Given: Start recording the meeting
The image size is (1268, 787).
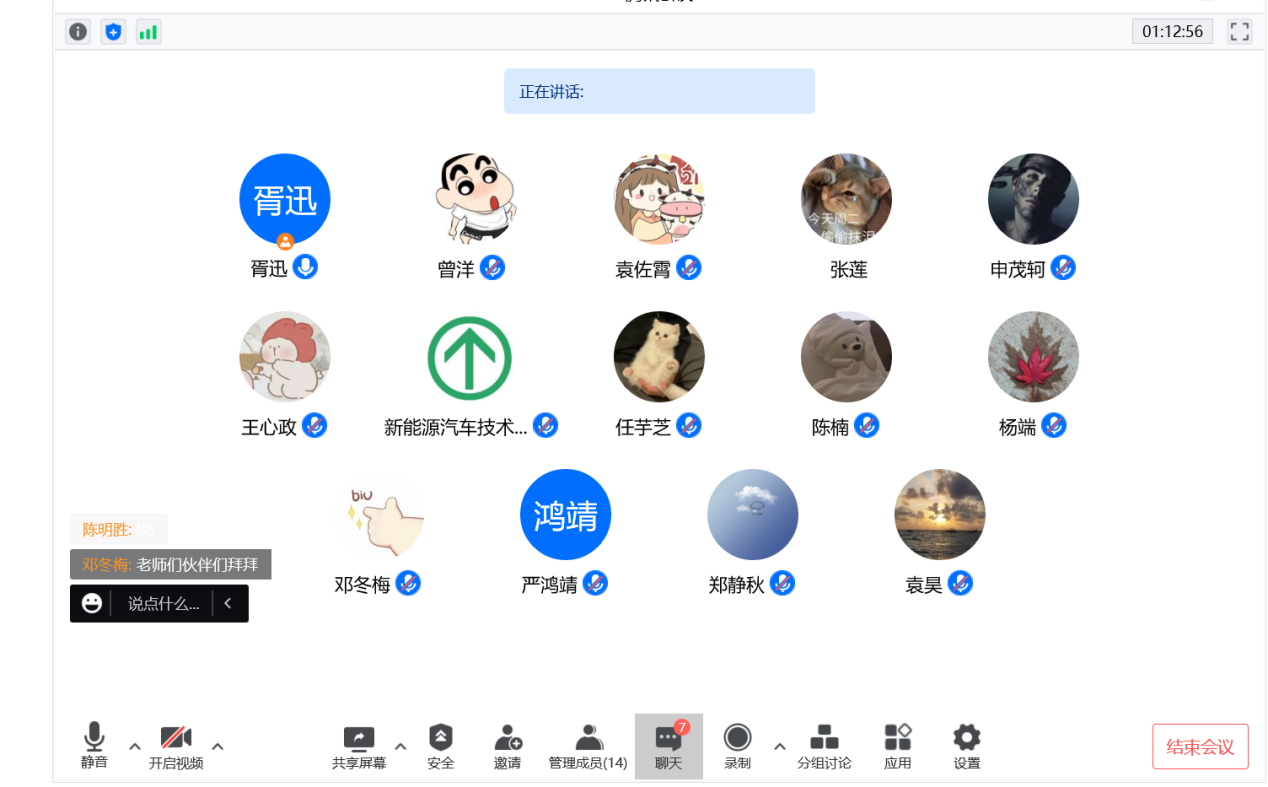Looking at the screenshot, I should [737, 746].
